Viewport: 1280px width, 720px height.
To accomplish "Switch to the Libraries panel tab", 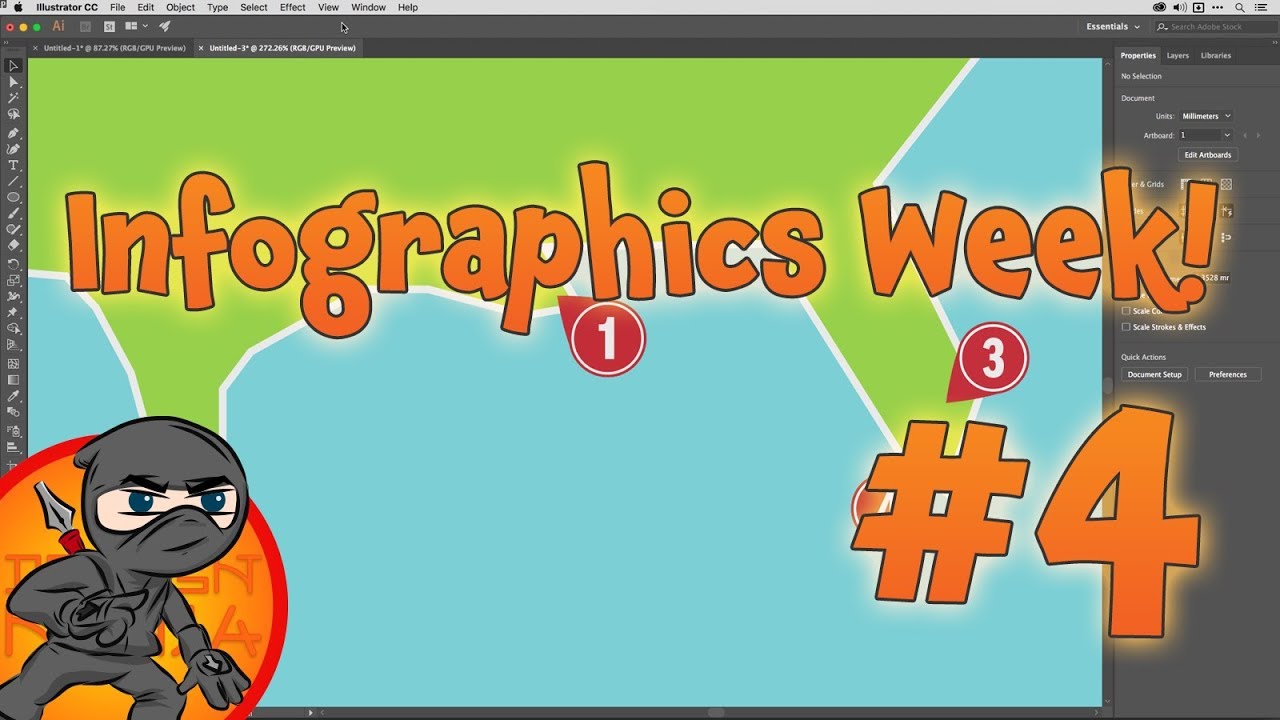I will 1216,55.
